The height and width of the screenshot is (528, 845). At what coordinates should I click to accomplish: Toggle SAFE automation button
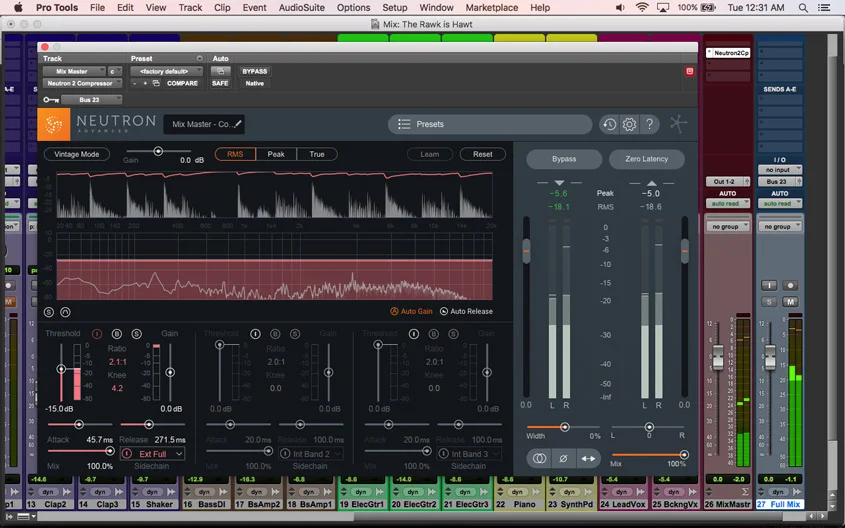[220, 84]
